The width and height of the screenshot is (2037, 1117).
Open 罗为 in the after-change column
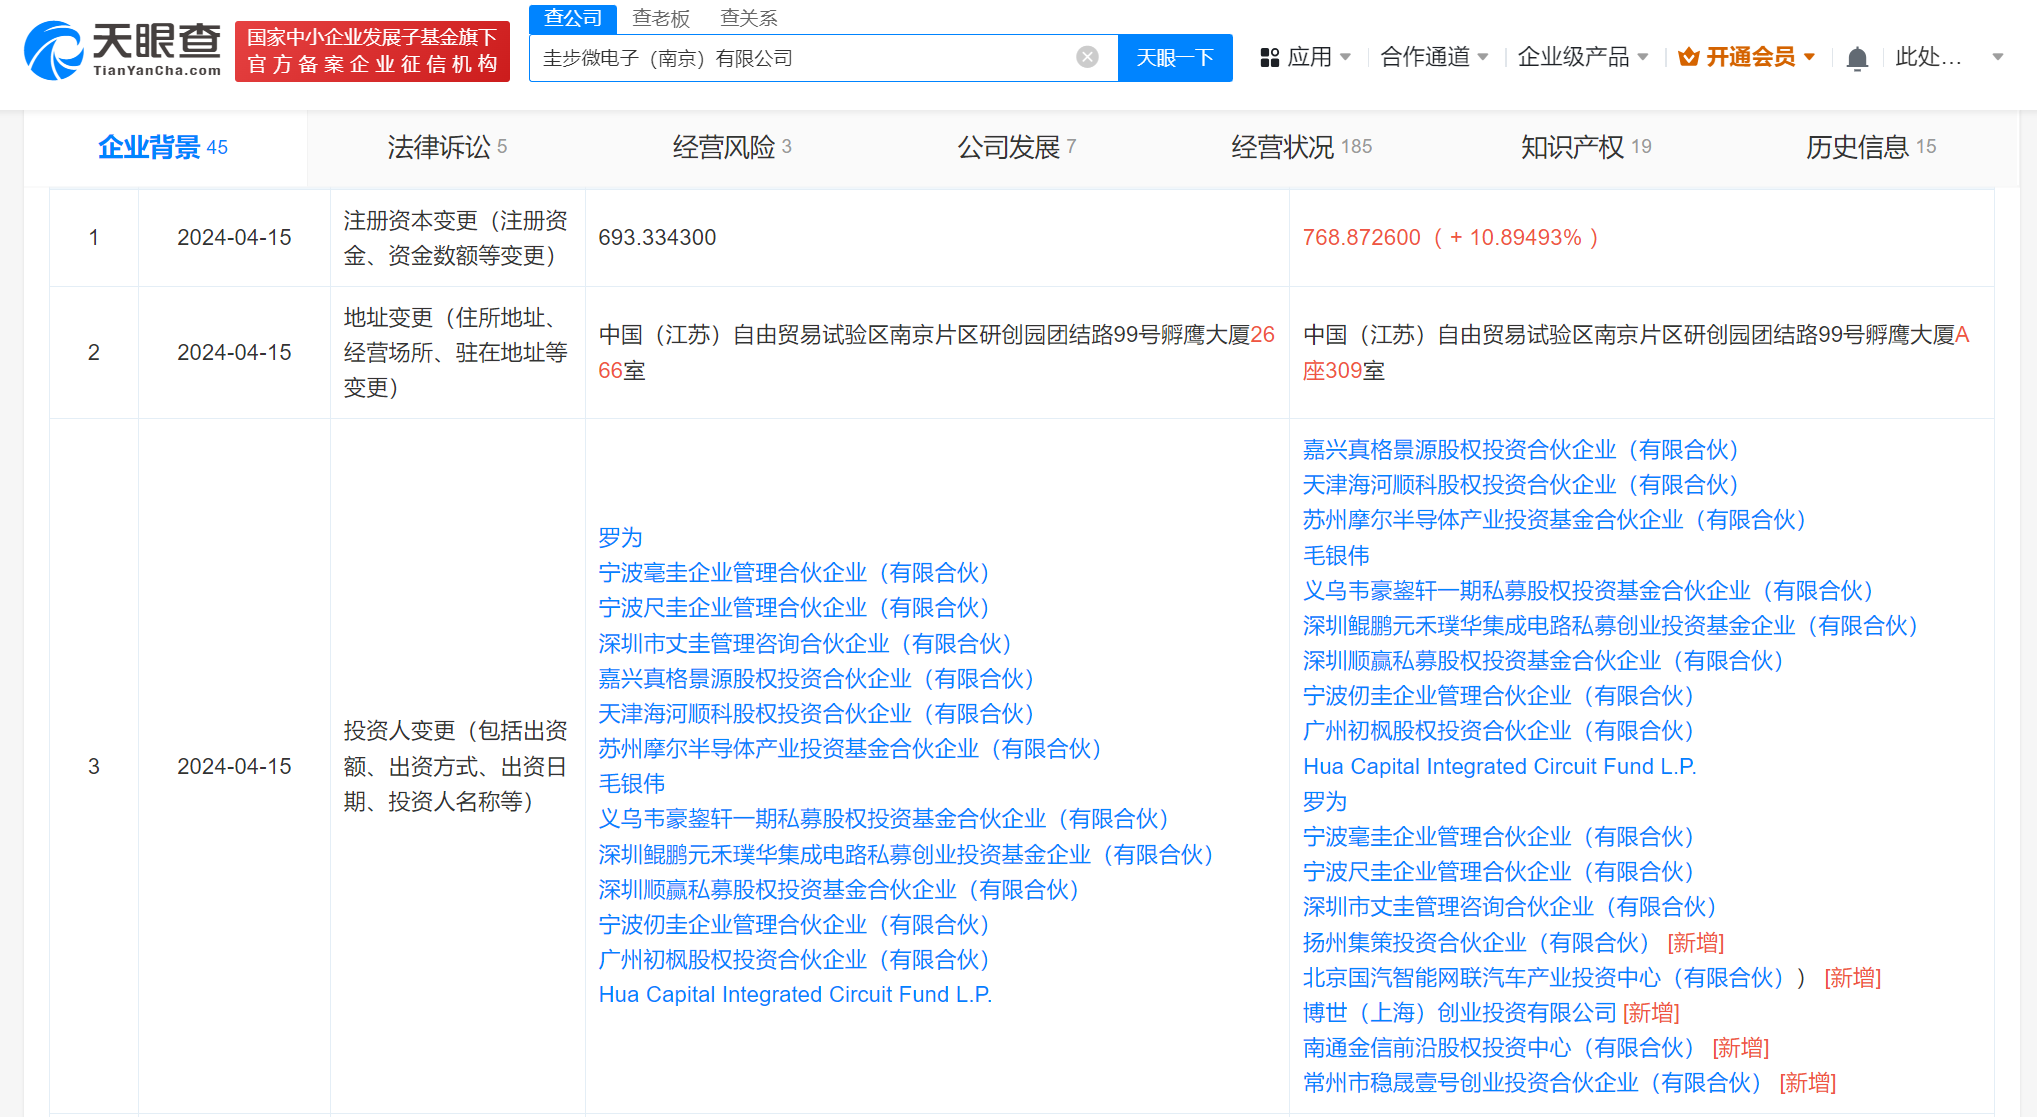click(x=1325, y=802)
